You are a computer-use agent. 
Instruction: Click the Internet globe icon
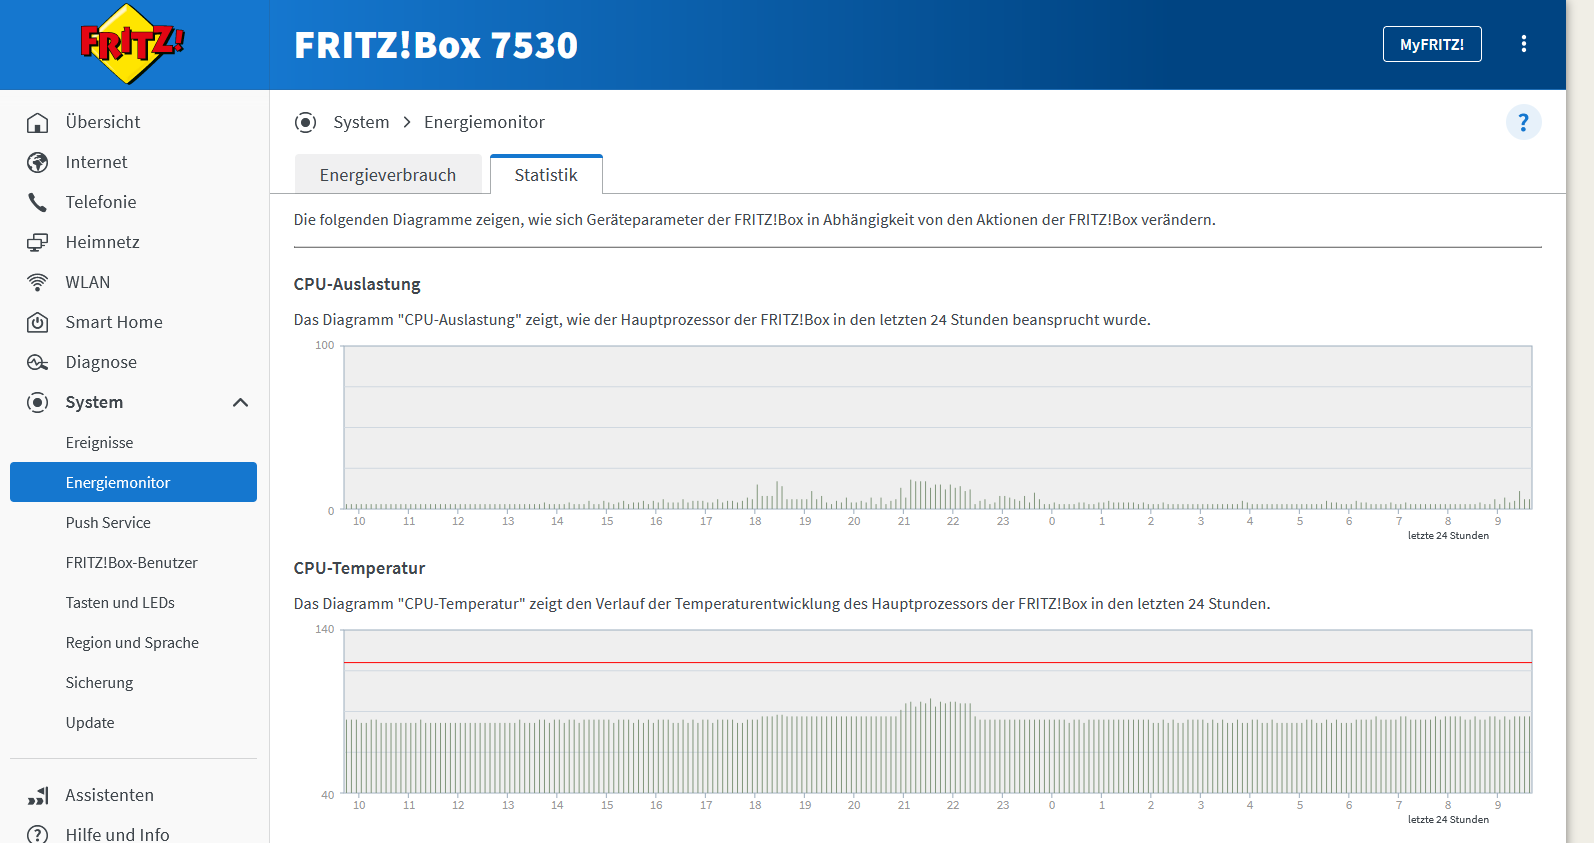click(37, 162)
